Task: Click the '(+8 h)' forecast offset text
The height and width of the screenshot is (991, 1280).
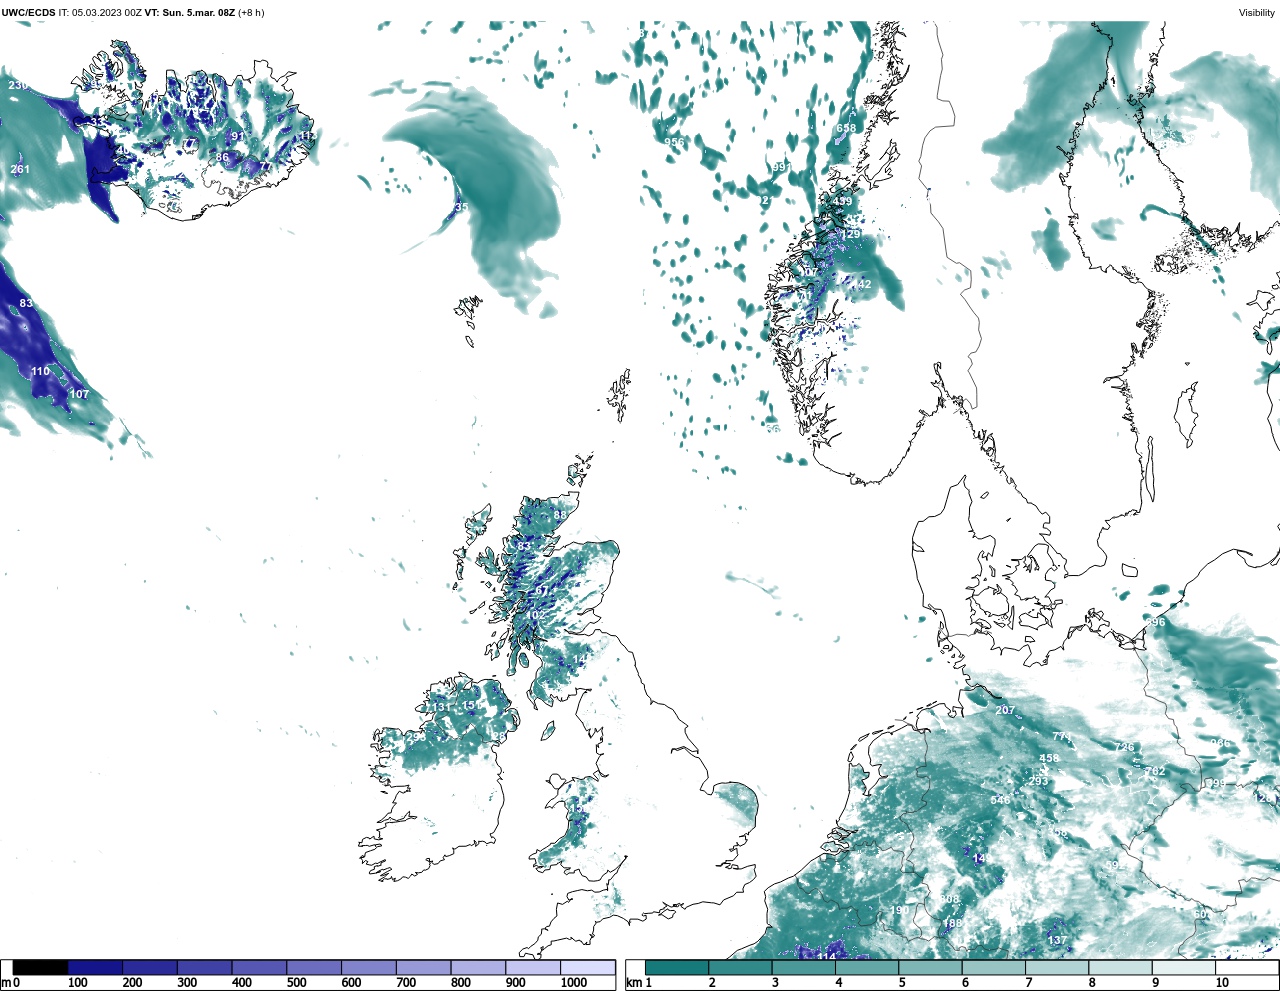Action: pos(251,13)
